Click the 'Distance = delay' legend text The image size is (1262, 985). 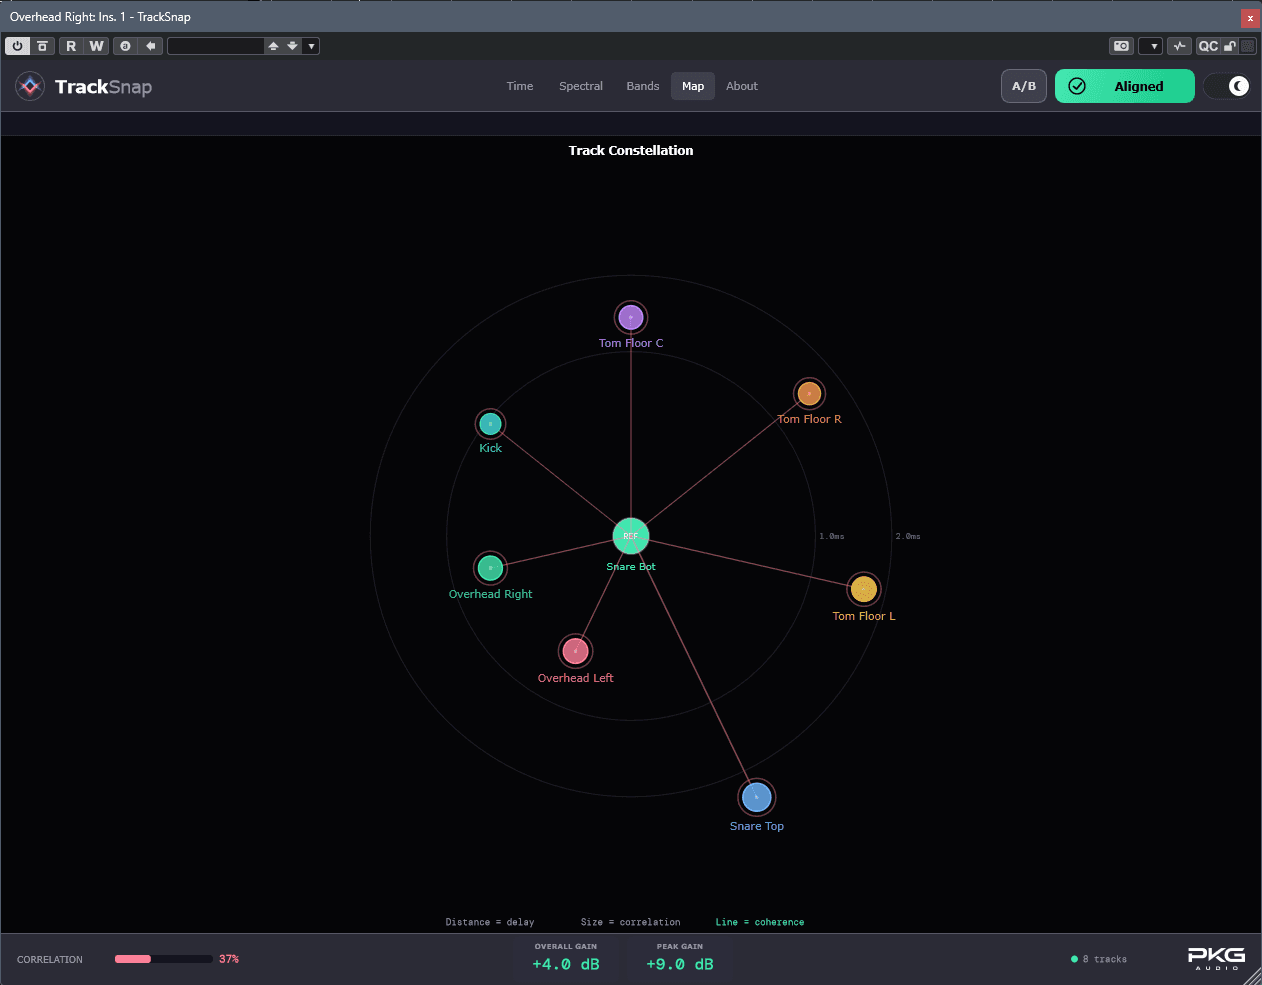click(490, 922)
